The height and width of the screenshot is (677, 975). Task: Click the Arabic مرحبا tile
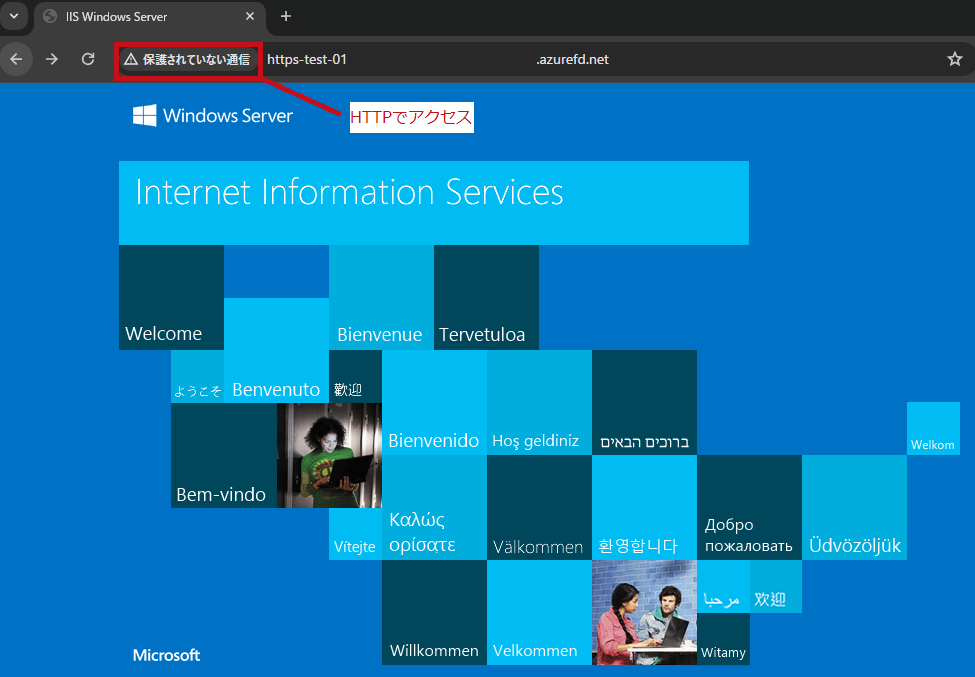(723, 586)
